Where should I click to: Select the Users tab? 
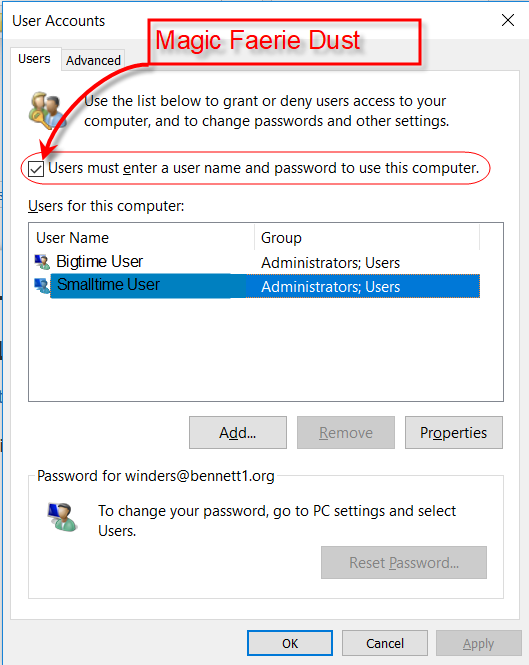(x=34, y=59)
